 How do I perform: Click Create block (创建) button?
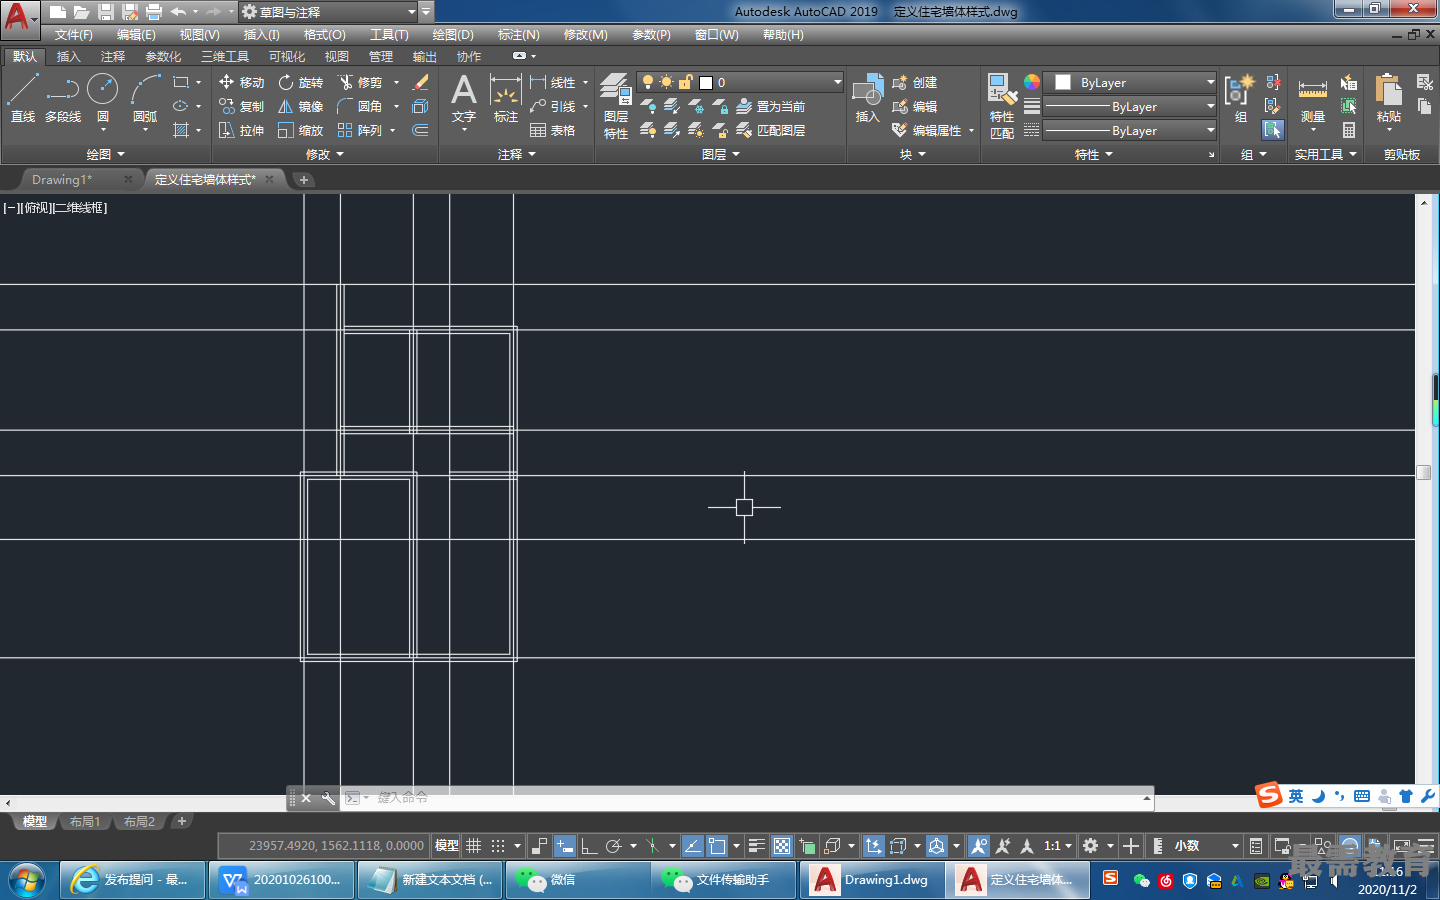(x=914, y=82)
